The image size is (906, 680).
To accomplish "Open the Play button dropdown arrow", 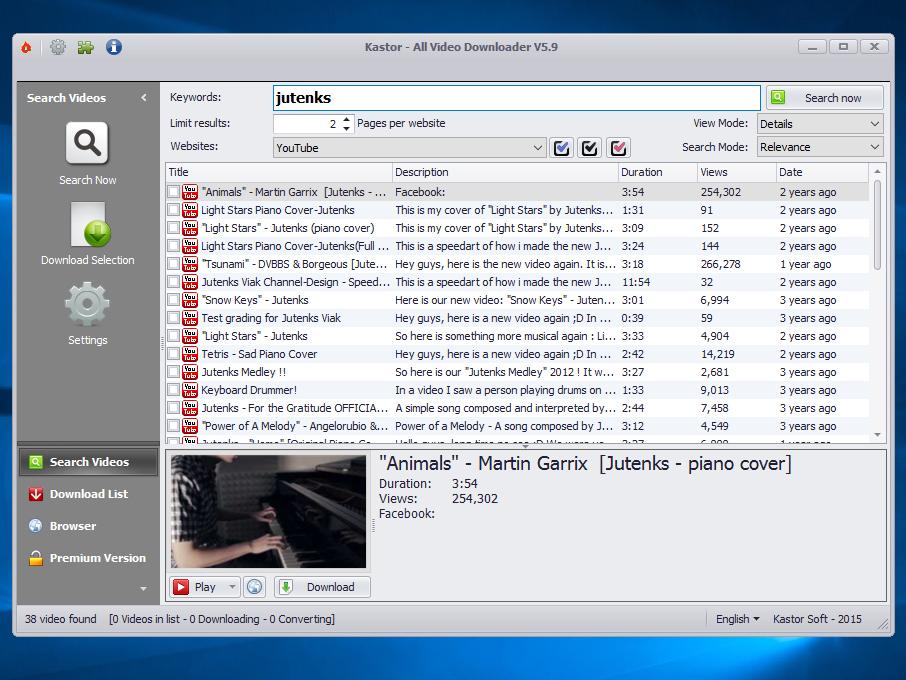I will pyautogui.click(x=232, y=587).
